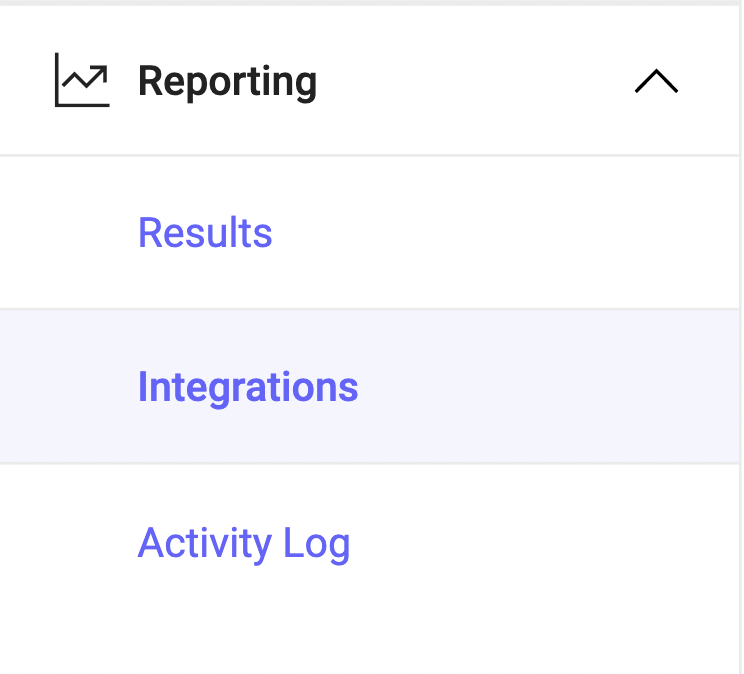Click the Reporting section heading text
This screenshot has height=674, width=744.
click(x=227, y=81)
